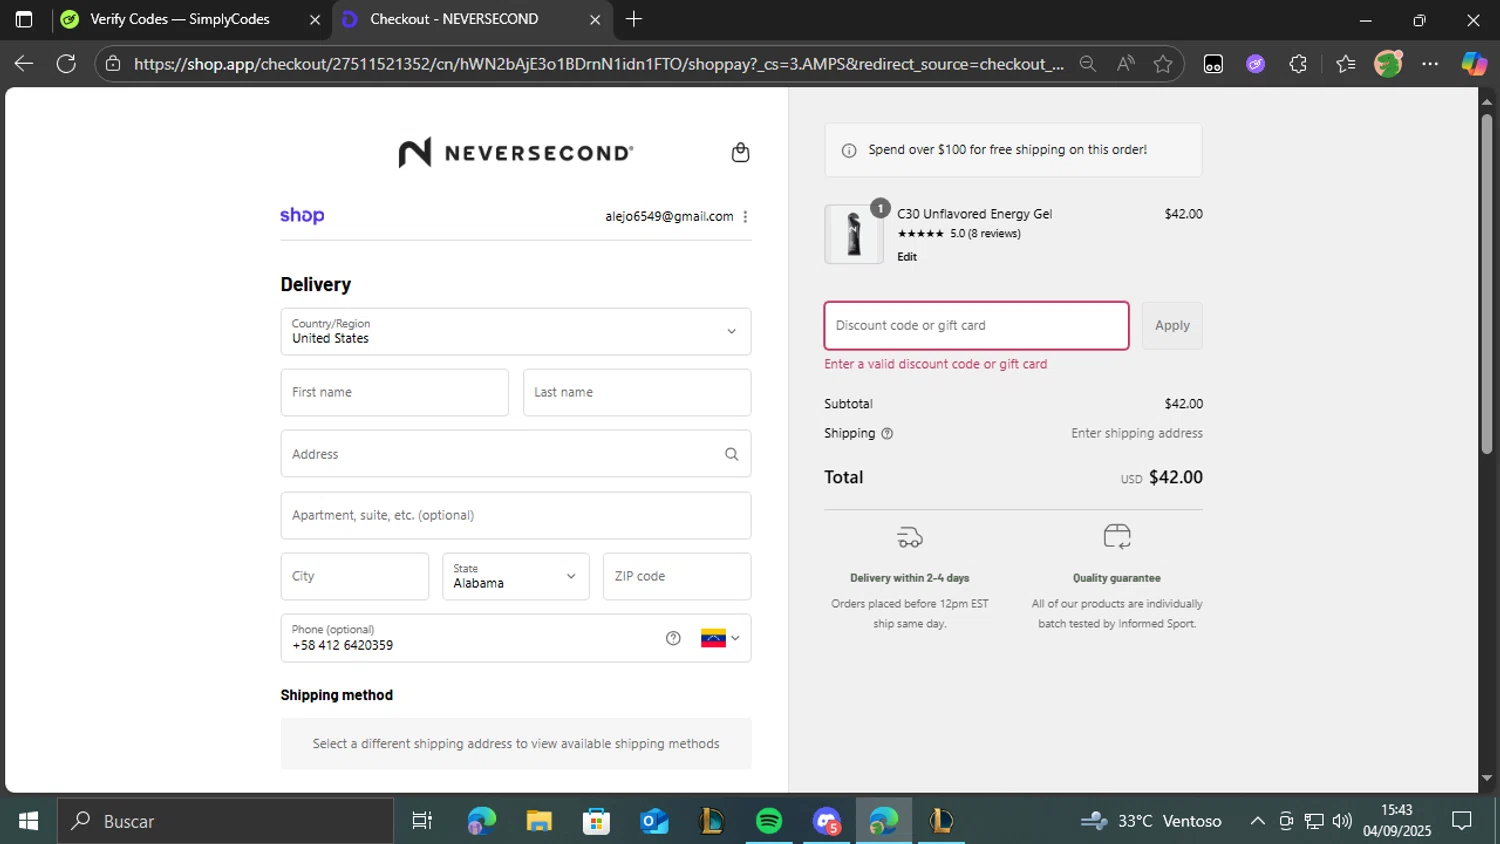The height and width of the screenshot is (844, 1500).
Task: Open Task View on the taskbar
Action: 422,821
